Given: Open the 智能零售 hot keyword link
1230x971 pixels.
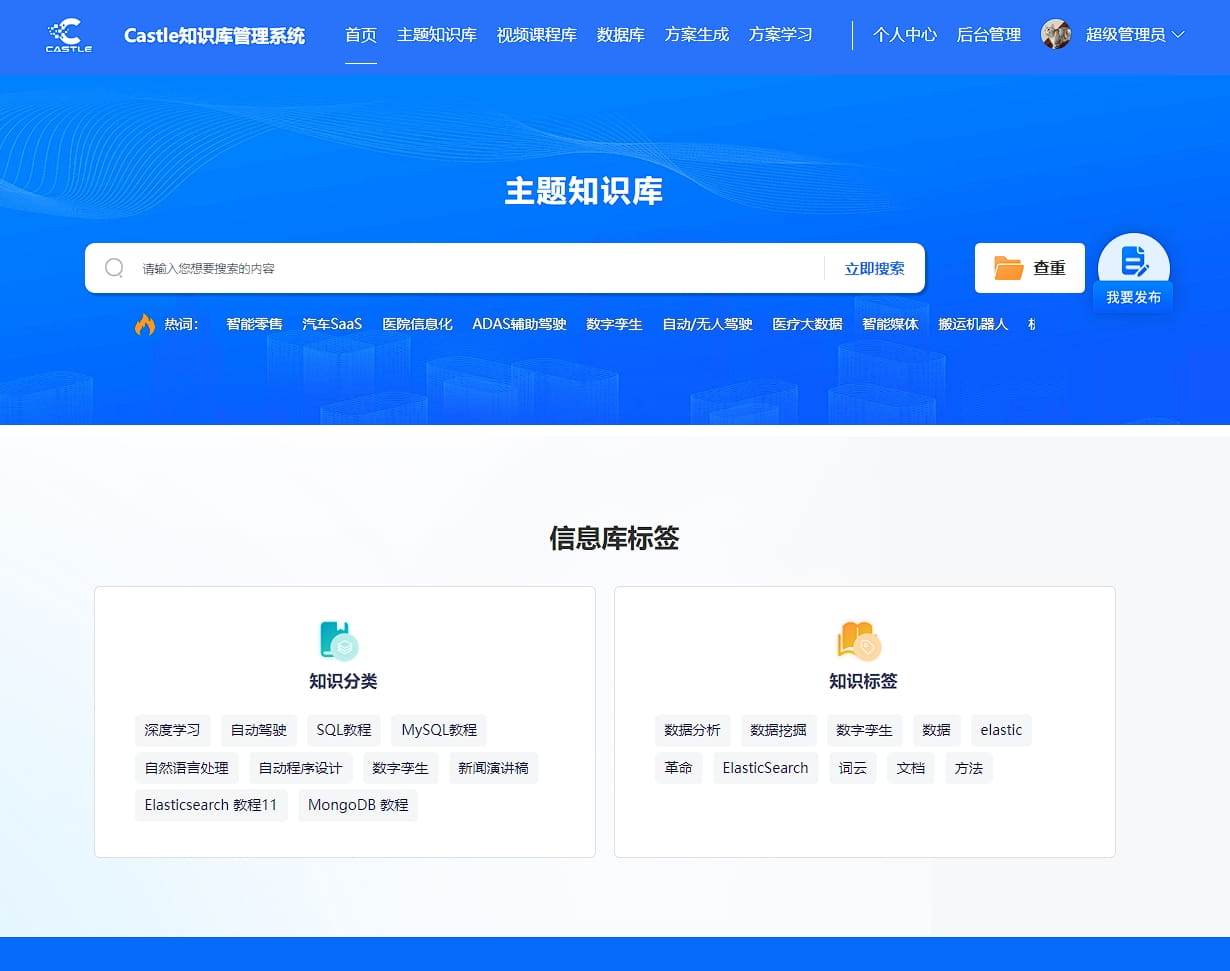Looking at the screenshot, I should 253,324.
